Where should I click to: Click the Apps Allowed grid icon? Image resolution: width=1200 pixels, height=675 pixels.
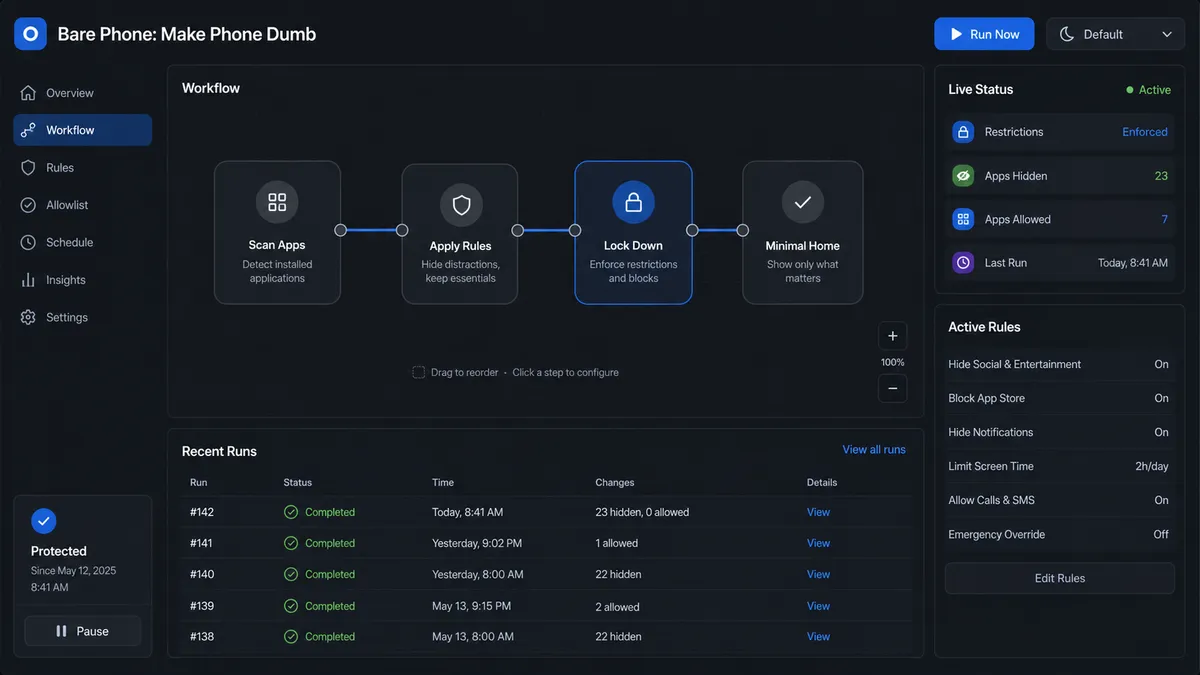(963, 219)
